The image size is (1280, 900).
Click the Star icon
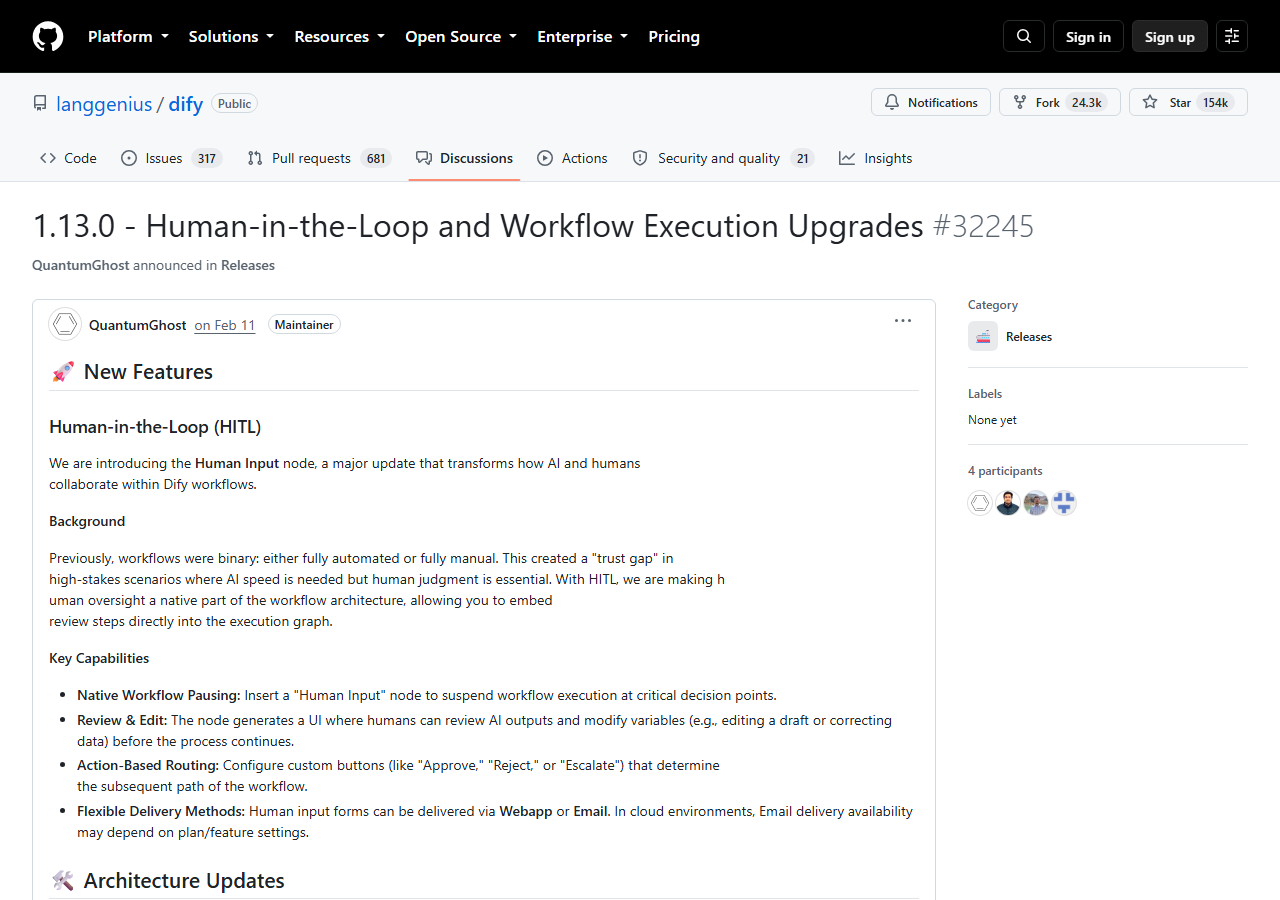[1150, 102]
